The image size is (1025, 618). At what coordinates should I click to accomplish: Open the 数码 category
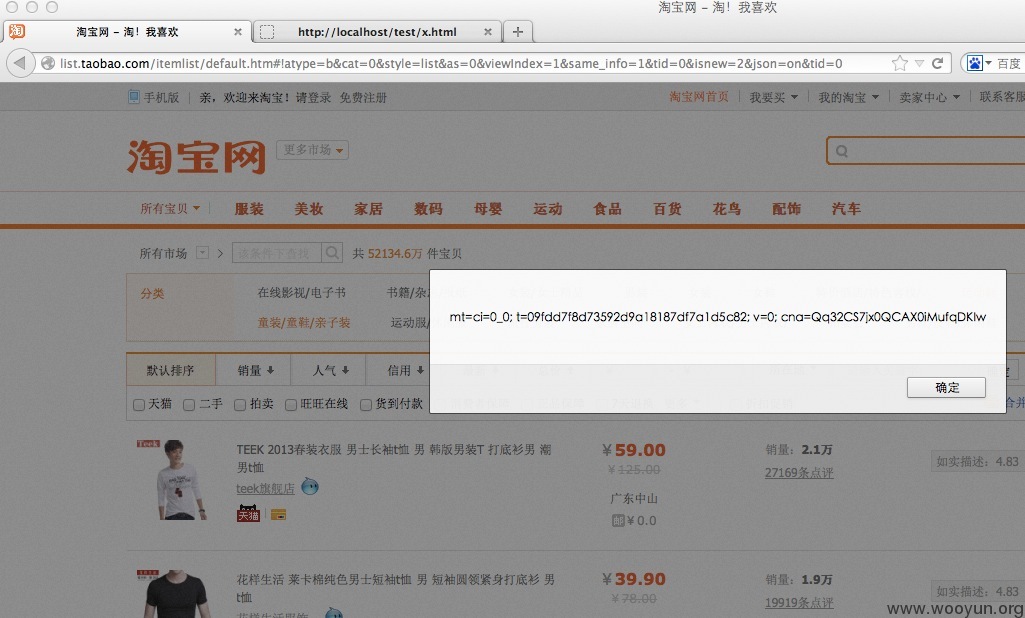tap(428, 209)
